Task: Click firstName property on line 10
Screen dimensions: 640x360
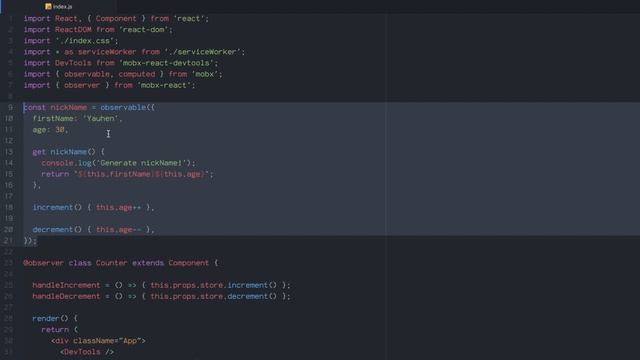Action: click(x=53, y=119)
